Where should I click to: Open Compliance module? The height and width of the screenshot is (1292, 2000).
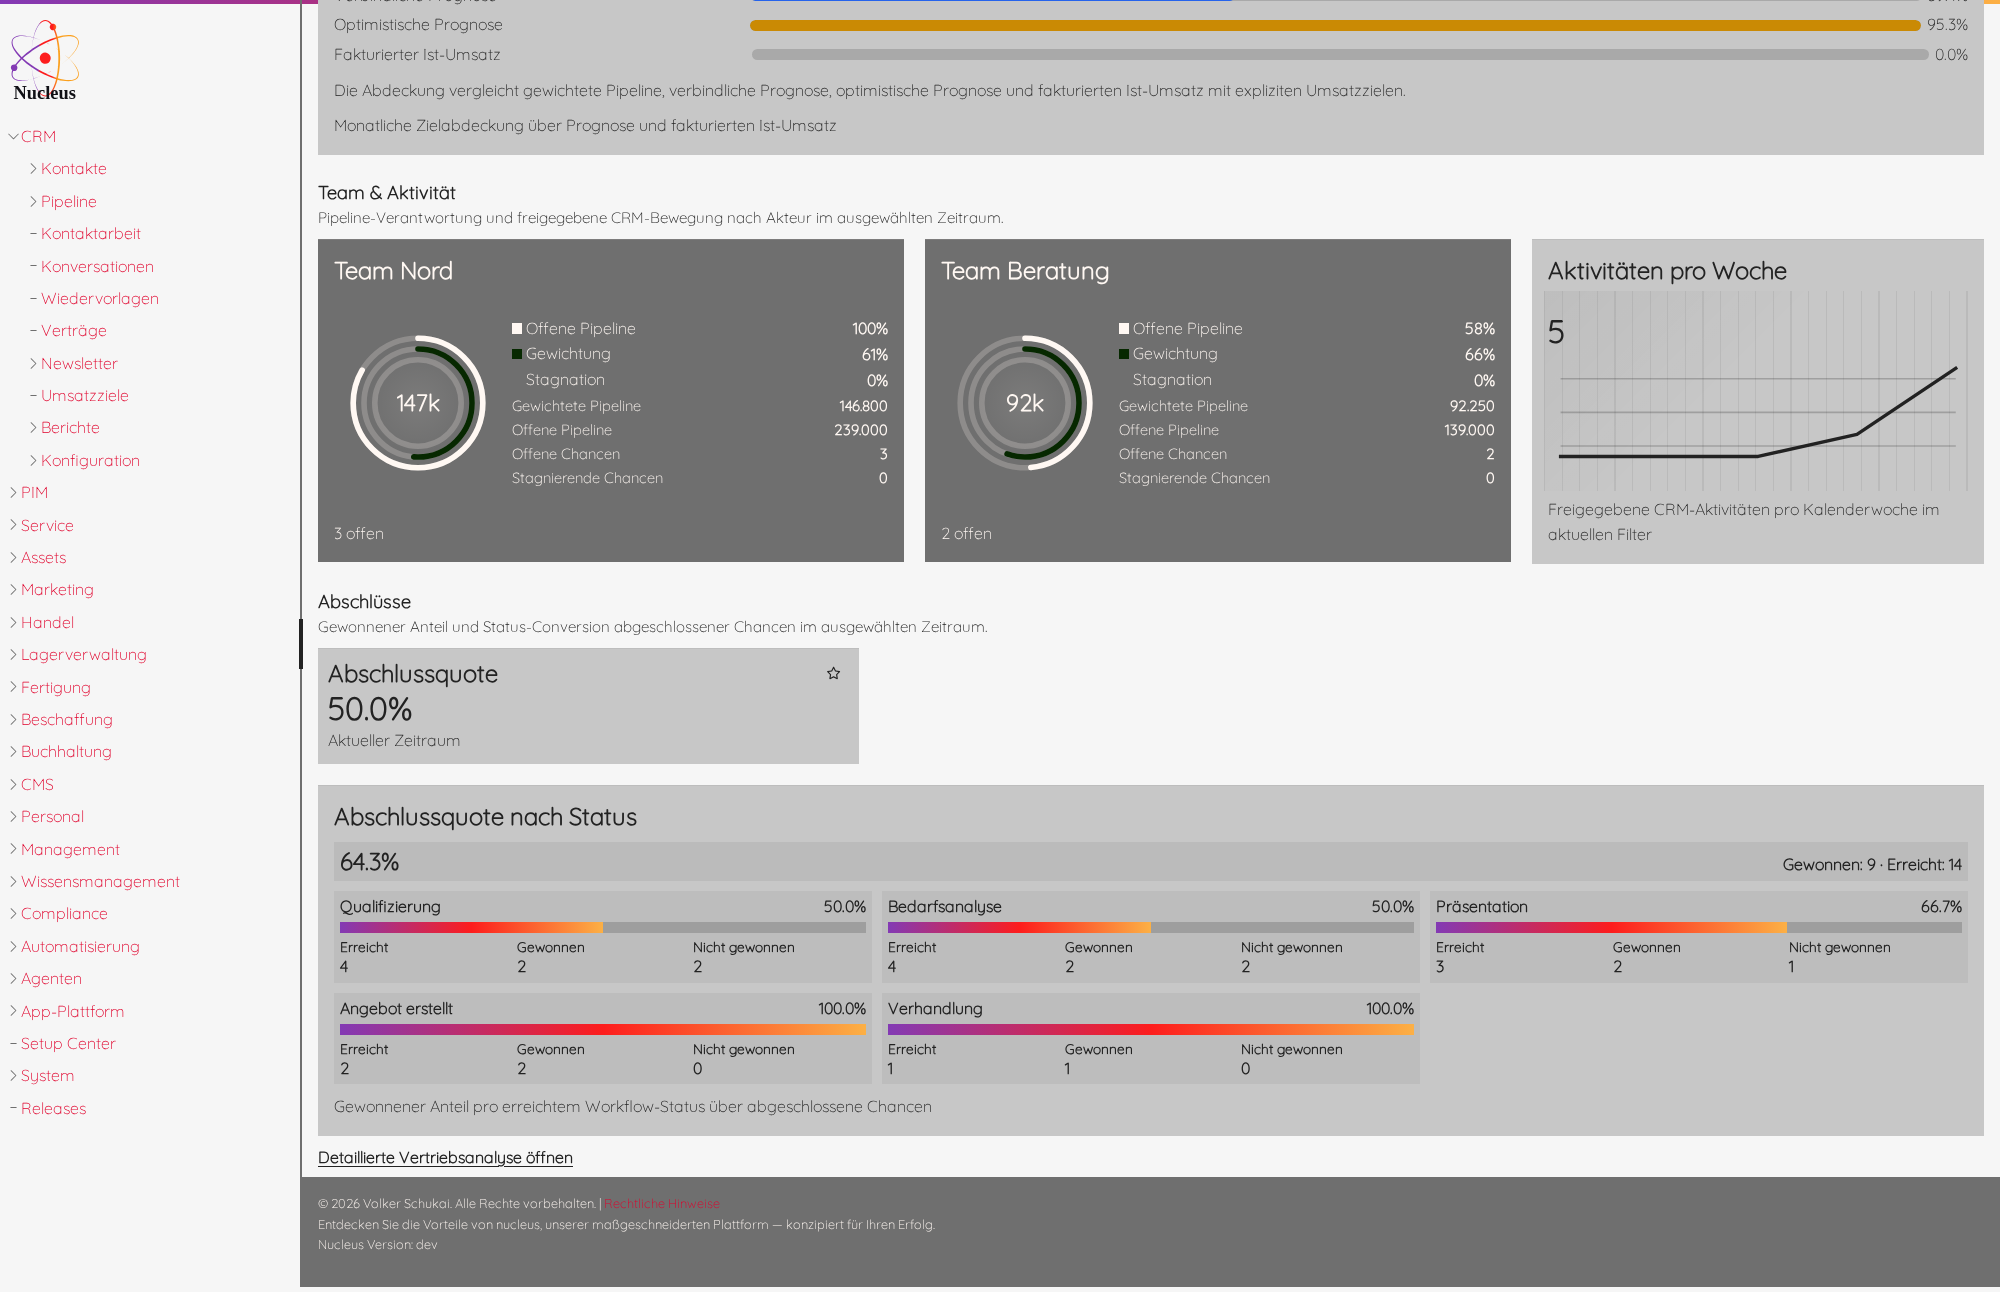tap(64, 913)
